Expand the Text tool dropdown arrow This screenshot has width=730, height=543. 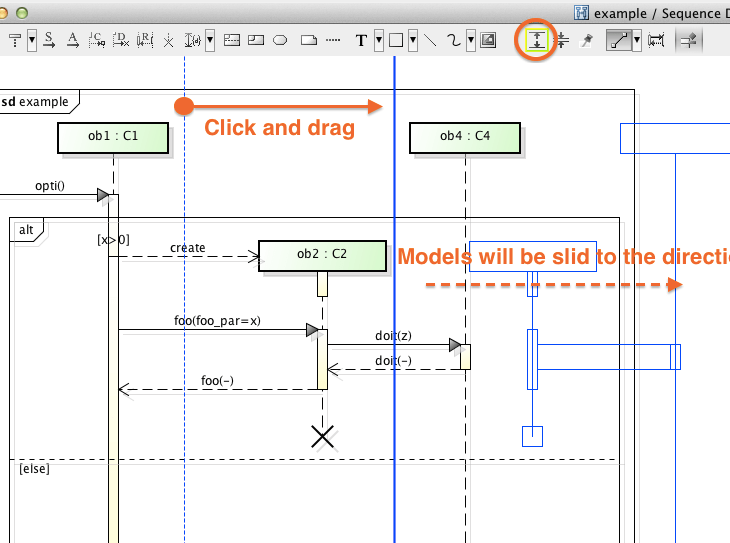pyautogui.click(x=379, y=41)
